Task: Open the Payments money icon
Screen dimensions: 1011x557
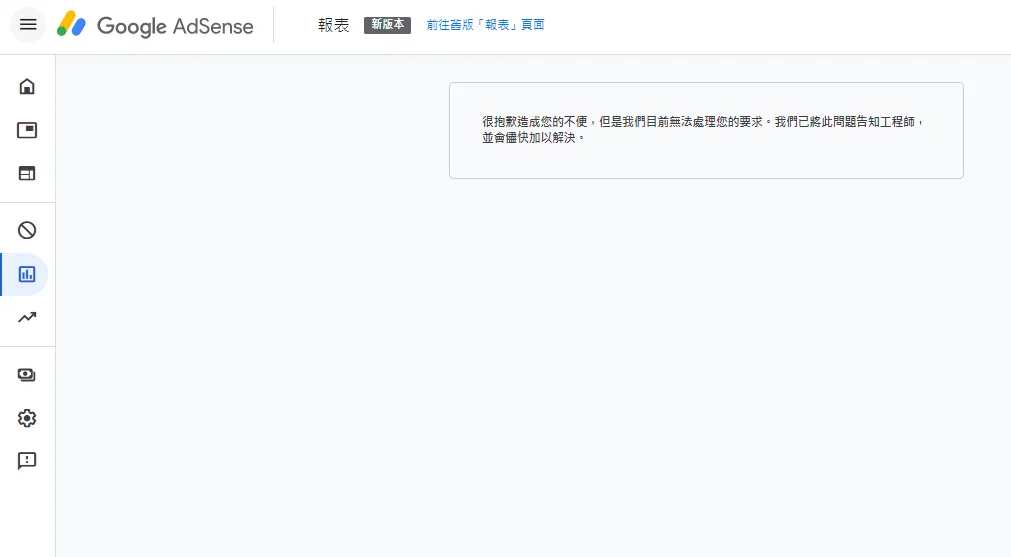Action: point(27,375)
